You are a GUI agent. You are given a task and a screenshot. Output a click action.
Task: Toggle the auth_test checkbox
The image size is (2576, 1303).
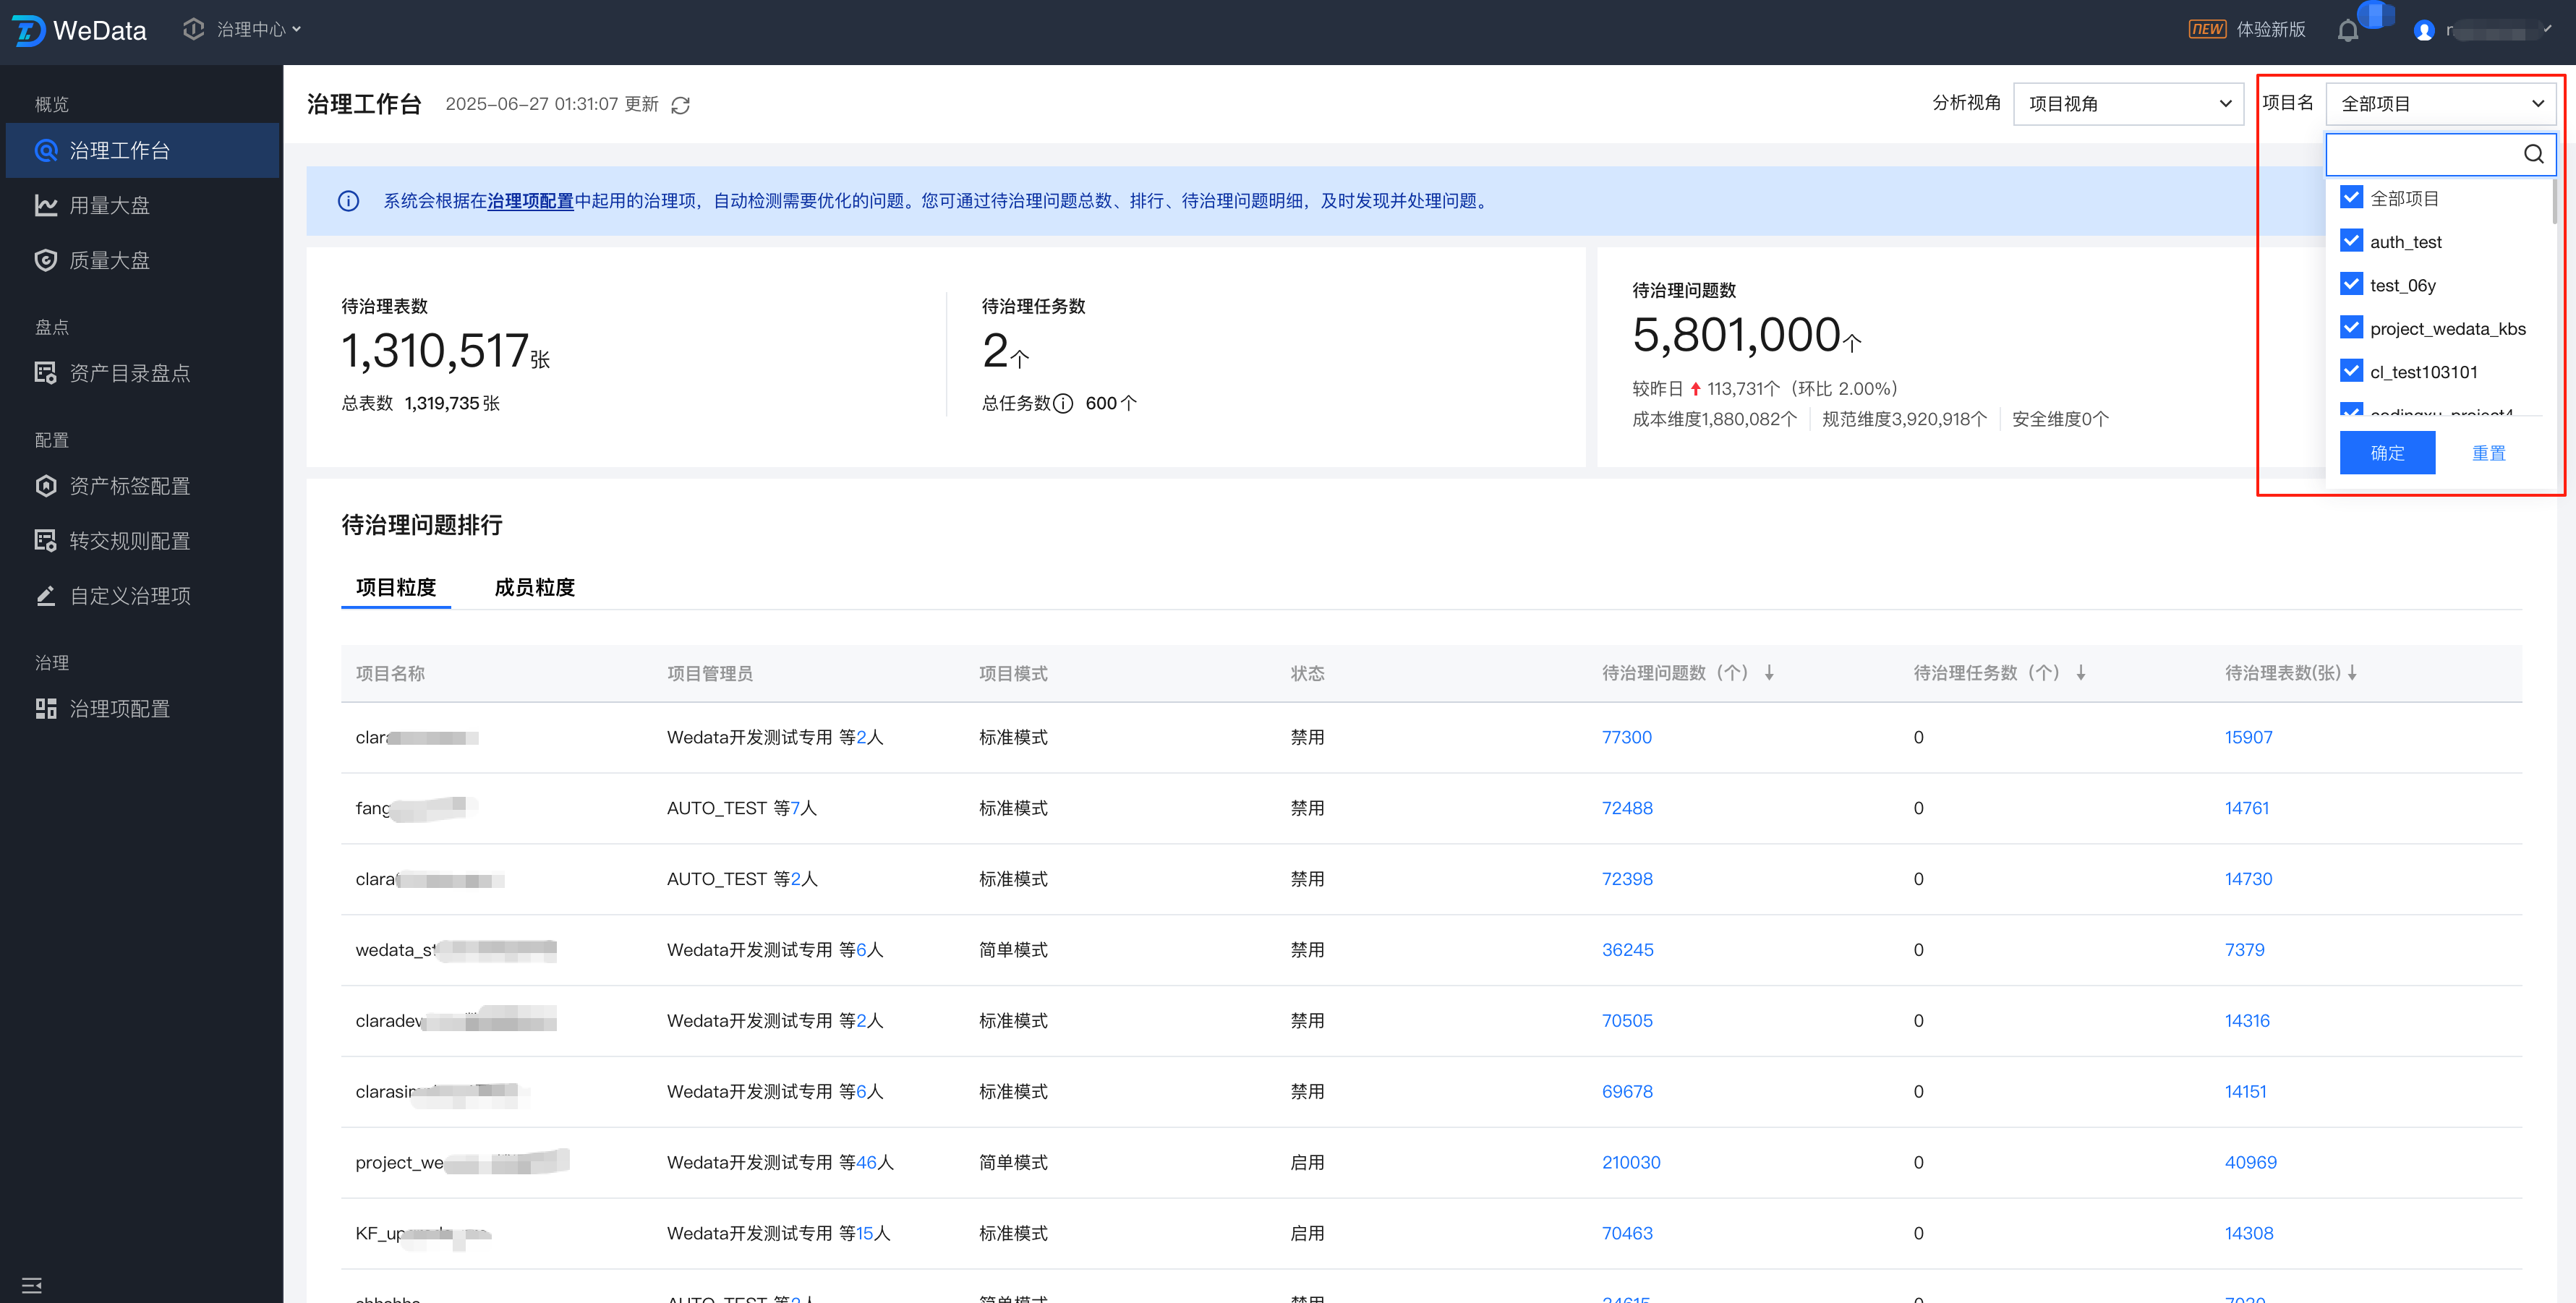(x=2351, y=241)
